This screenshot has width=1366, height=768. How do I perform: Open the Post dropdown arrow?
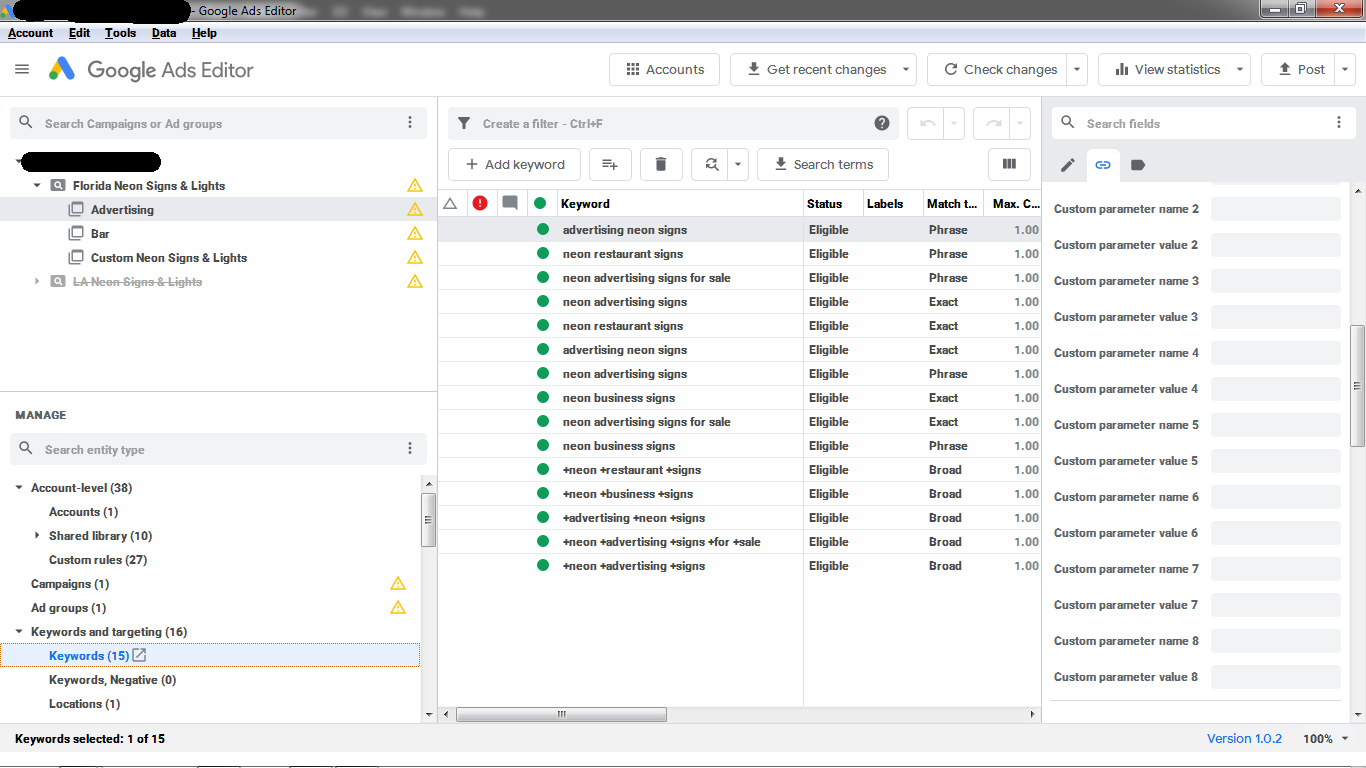pos(1345,69)
